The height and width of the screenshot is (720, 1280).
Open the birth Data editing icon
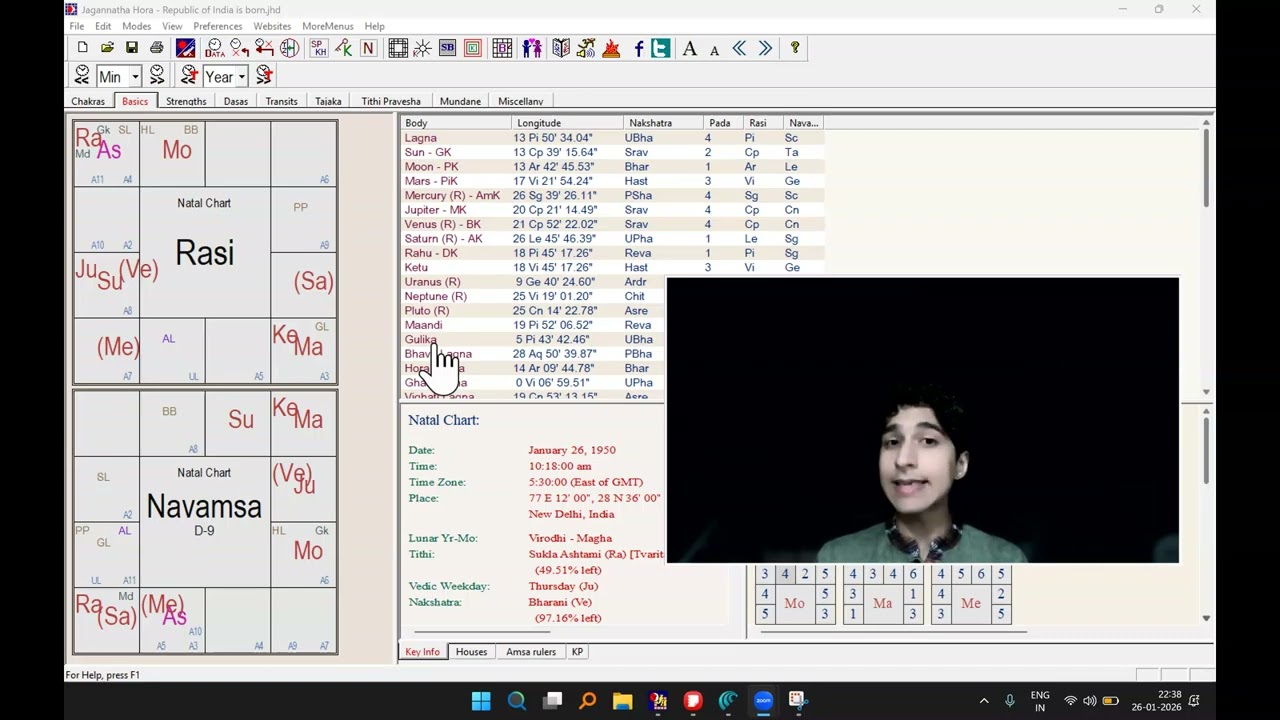pyautogui.click(x=214, y=48)
